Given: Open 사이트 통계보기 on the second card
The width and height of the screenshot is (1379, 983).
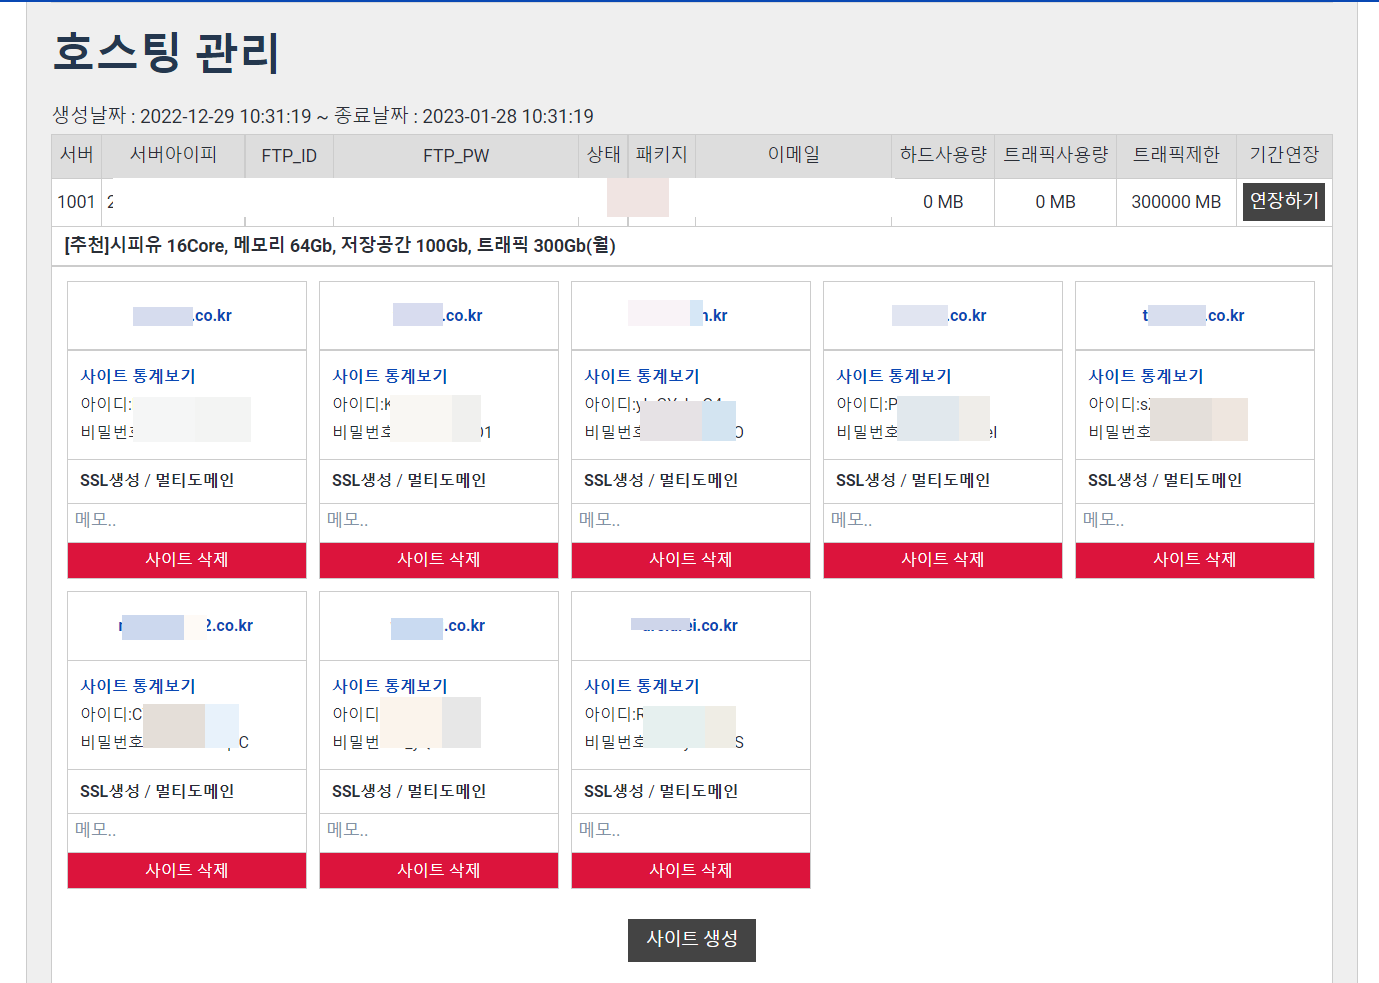Looking at the screenshot, I should 391,376.
